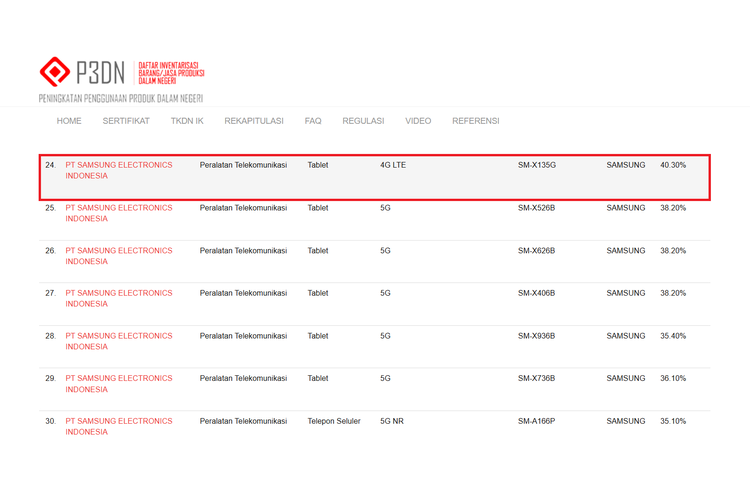Click Peralatan Telekomunikasi in row 30

pyautogui.click(x=243, y=421)
